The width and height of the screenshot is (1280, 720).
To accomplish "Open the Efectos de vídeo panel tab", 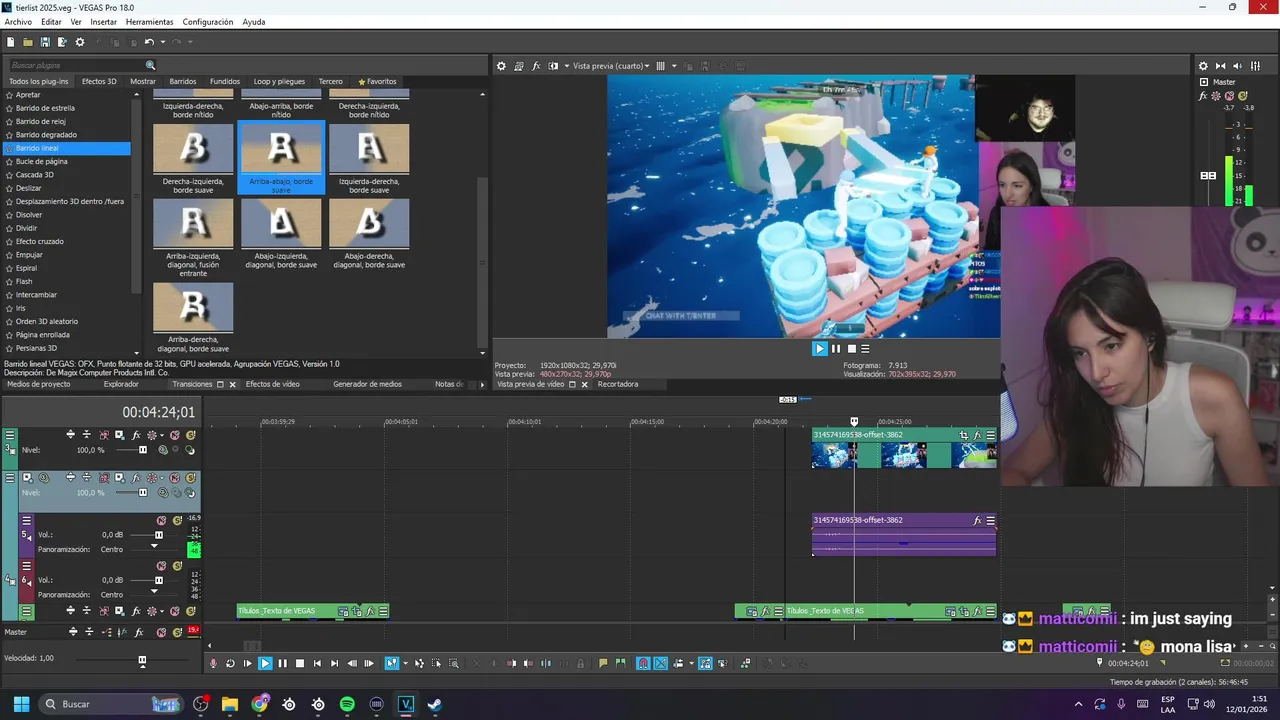I will tap(273, 384).
